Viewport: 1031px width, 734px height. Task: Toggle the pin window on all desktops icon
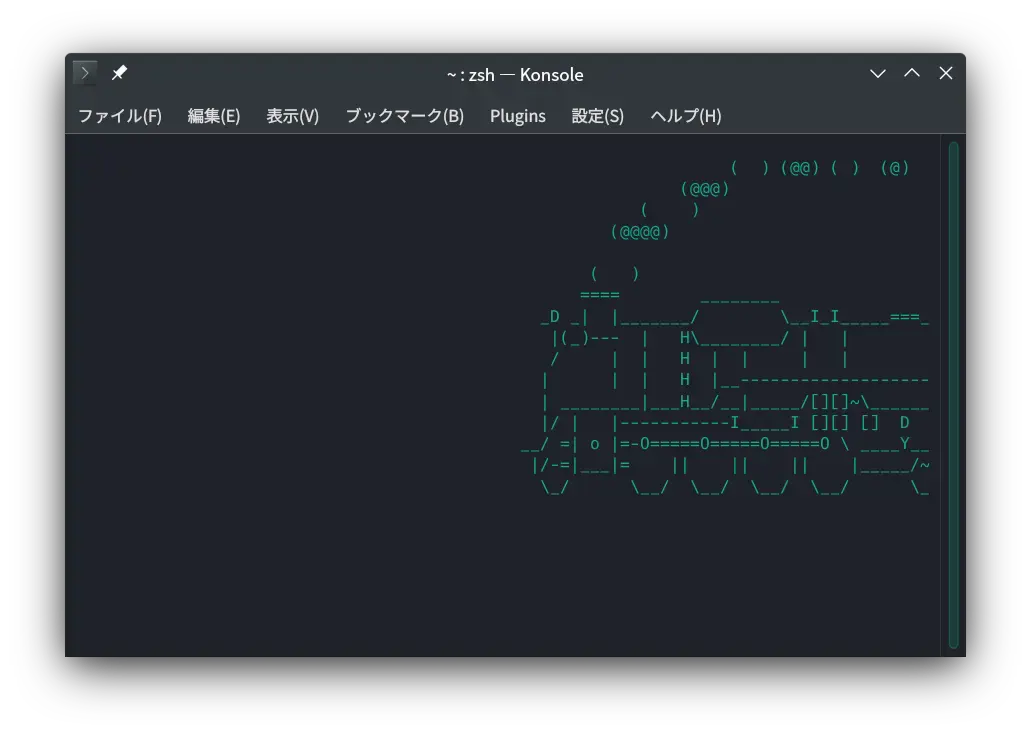coord(119,72)
